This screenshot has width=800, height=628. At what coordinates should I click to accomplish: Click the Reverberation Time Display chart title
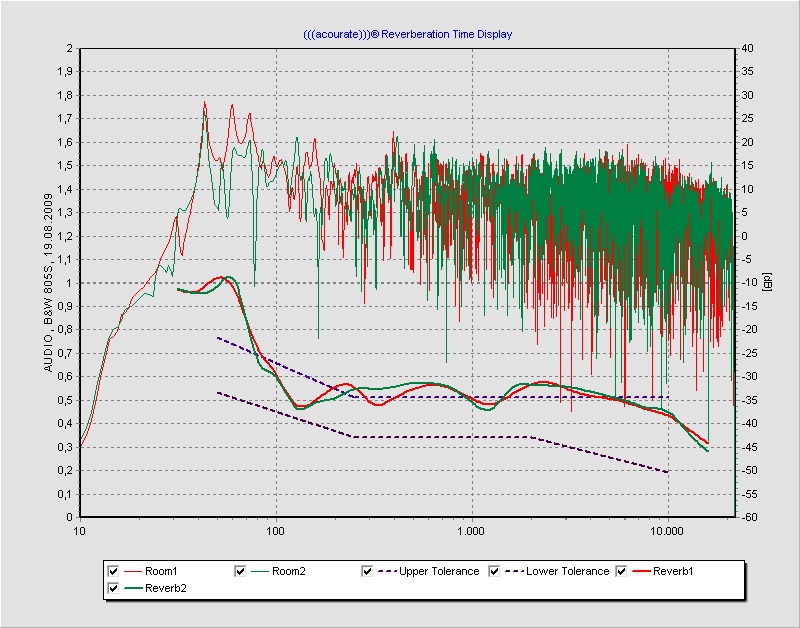[x=407, y=34]
